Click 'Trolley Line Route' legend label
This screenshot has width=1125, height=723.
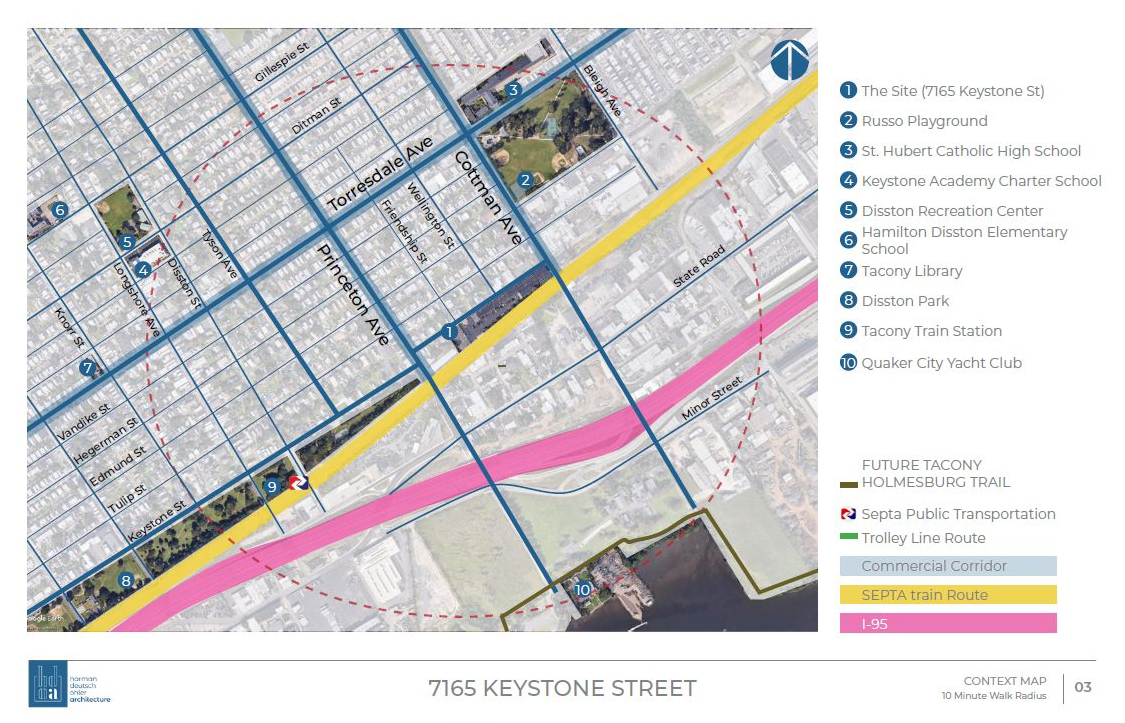coord(923,538)
